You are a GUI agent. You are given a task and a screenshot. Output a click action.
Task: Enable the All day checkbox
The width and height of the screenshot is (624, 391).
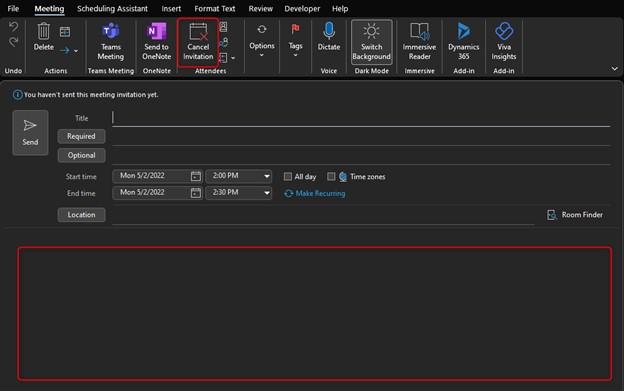click(x=288, y=176)
